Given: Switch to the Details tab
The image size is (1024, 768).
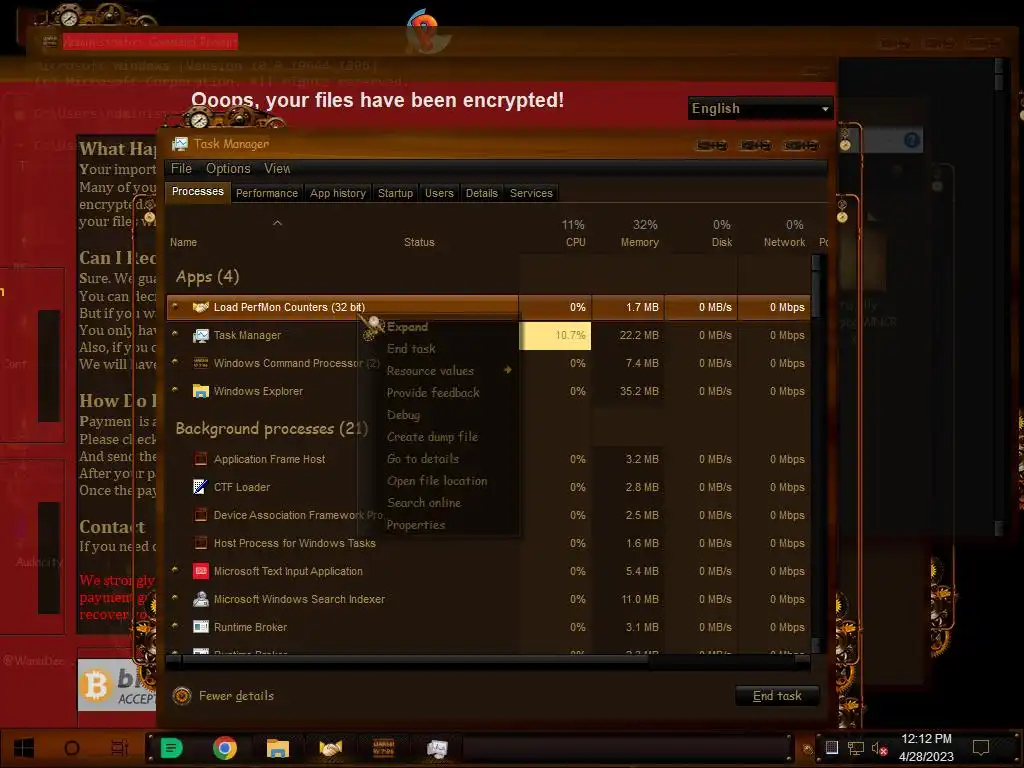Looking at the screenshot, I should [x=481, y=193].
